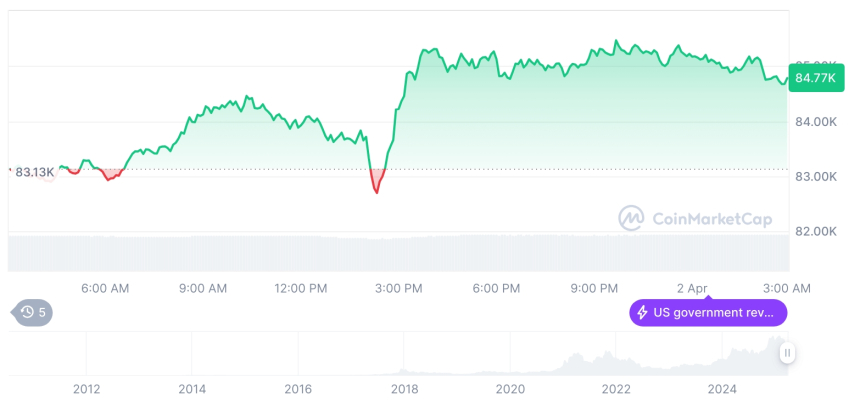Open the US government event tag
860x401 pixels.
point(708,313)
